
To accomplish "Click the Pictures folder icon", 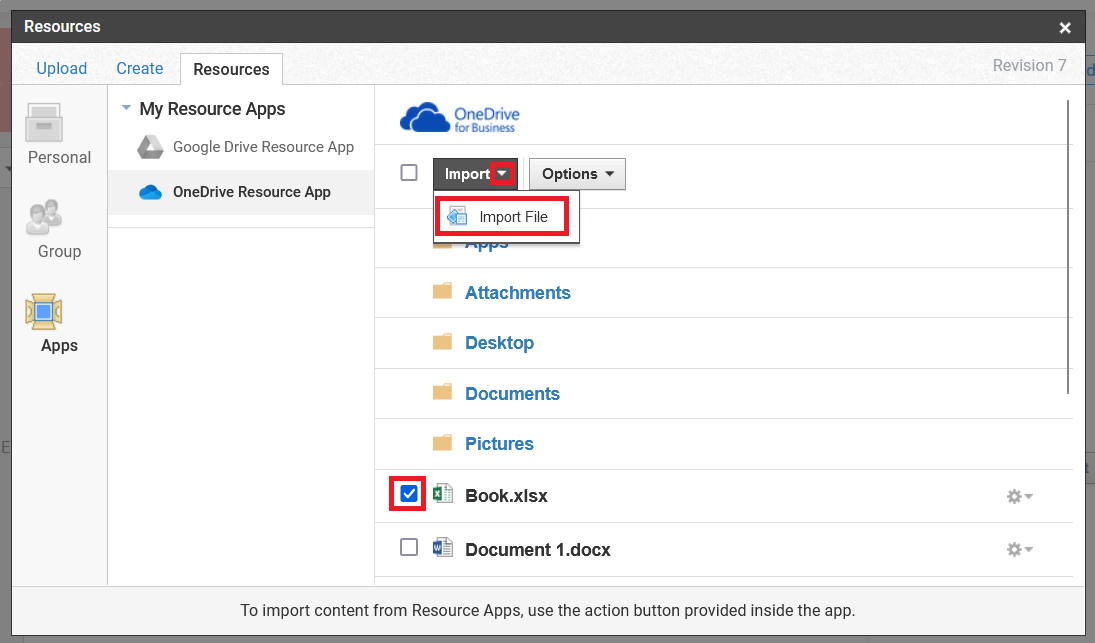I will point(442,443).
